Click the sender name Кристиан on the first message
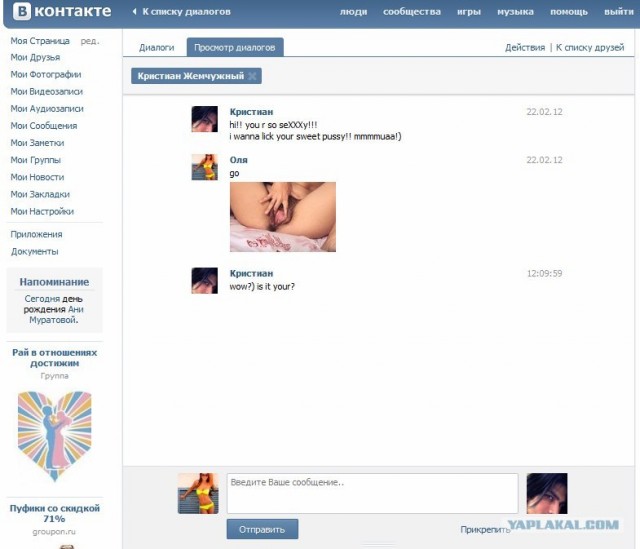The image size is (640, 549). pyautogui.click(x=251, y=112)
